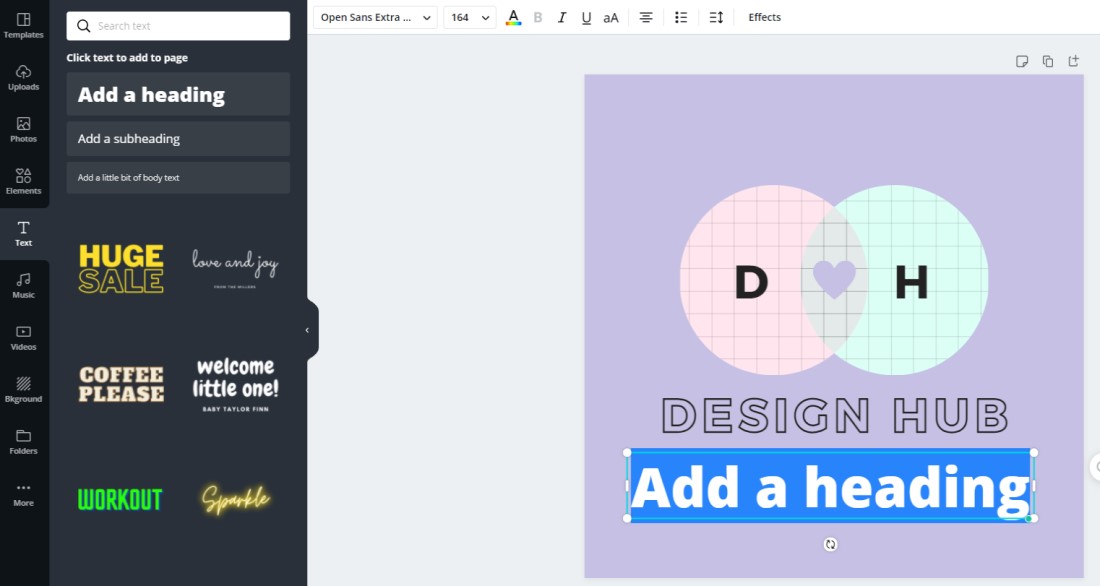Toggle uppercase aA formatting

click(x=611, y=18)
